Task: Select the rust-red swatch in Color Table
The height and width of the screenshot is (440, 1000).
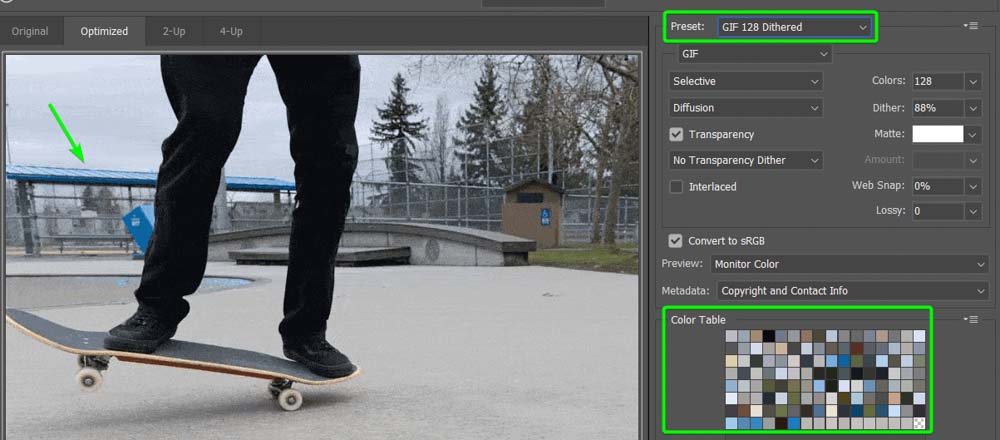Action: tap(857, 348)
